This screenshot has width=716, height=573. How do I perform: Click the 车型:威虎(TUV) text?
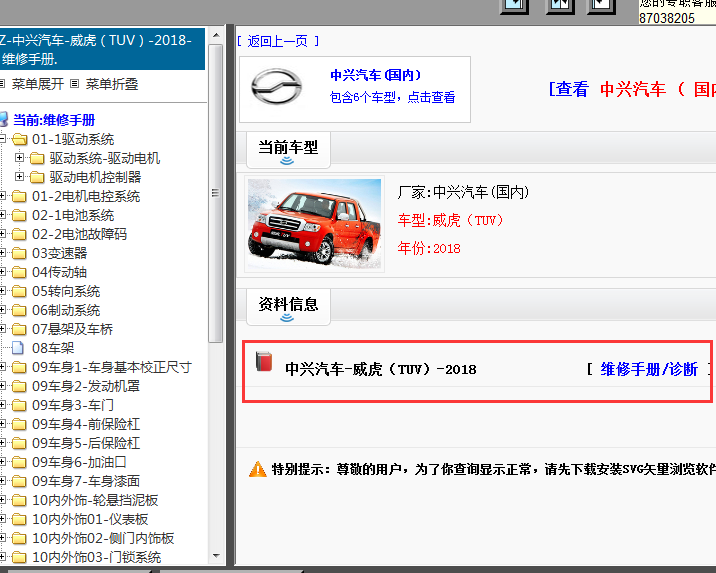(x=450, y=221)
